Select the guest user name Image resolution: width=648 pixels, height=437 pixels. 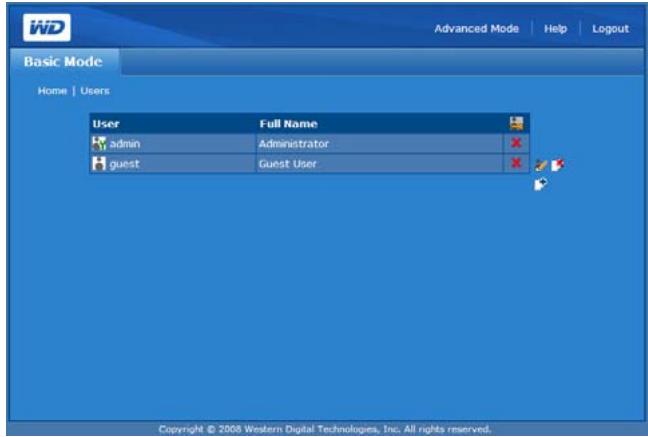pos(124,164)
